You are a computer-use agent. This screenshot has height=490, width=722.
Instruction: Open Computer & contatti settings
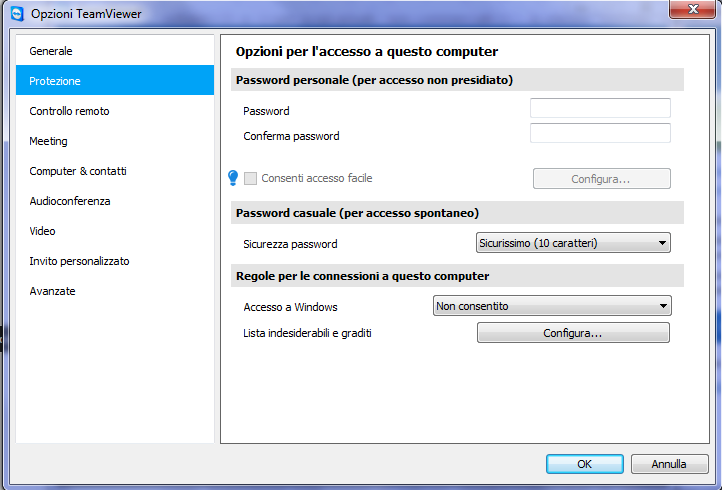(78, 171)
